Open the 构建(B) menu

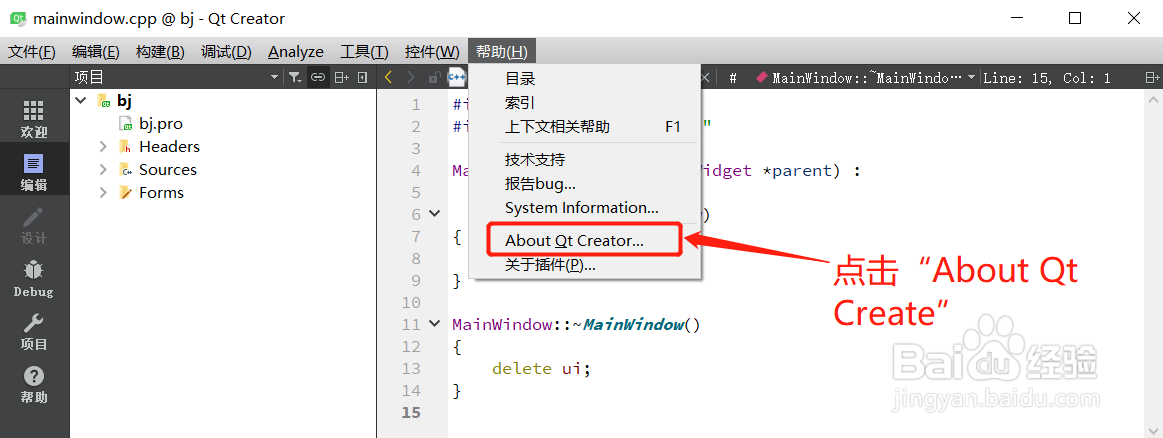point(160,52)
